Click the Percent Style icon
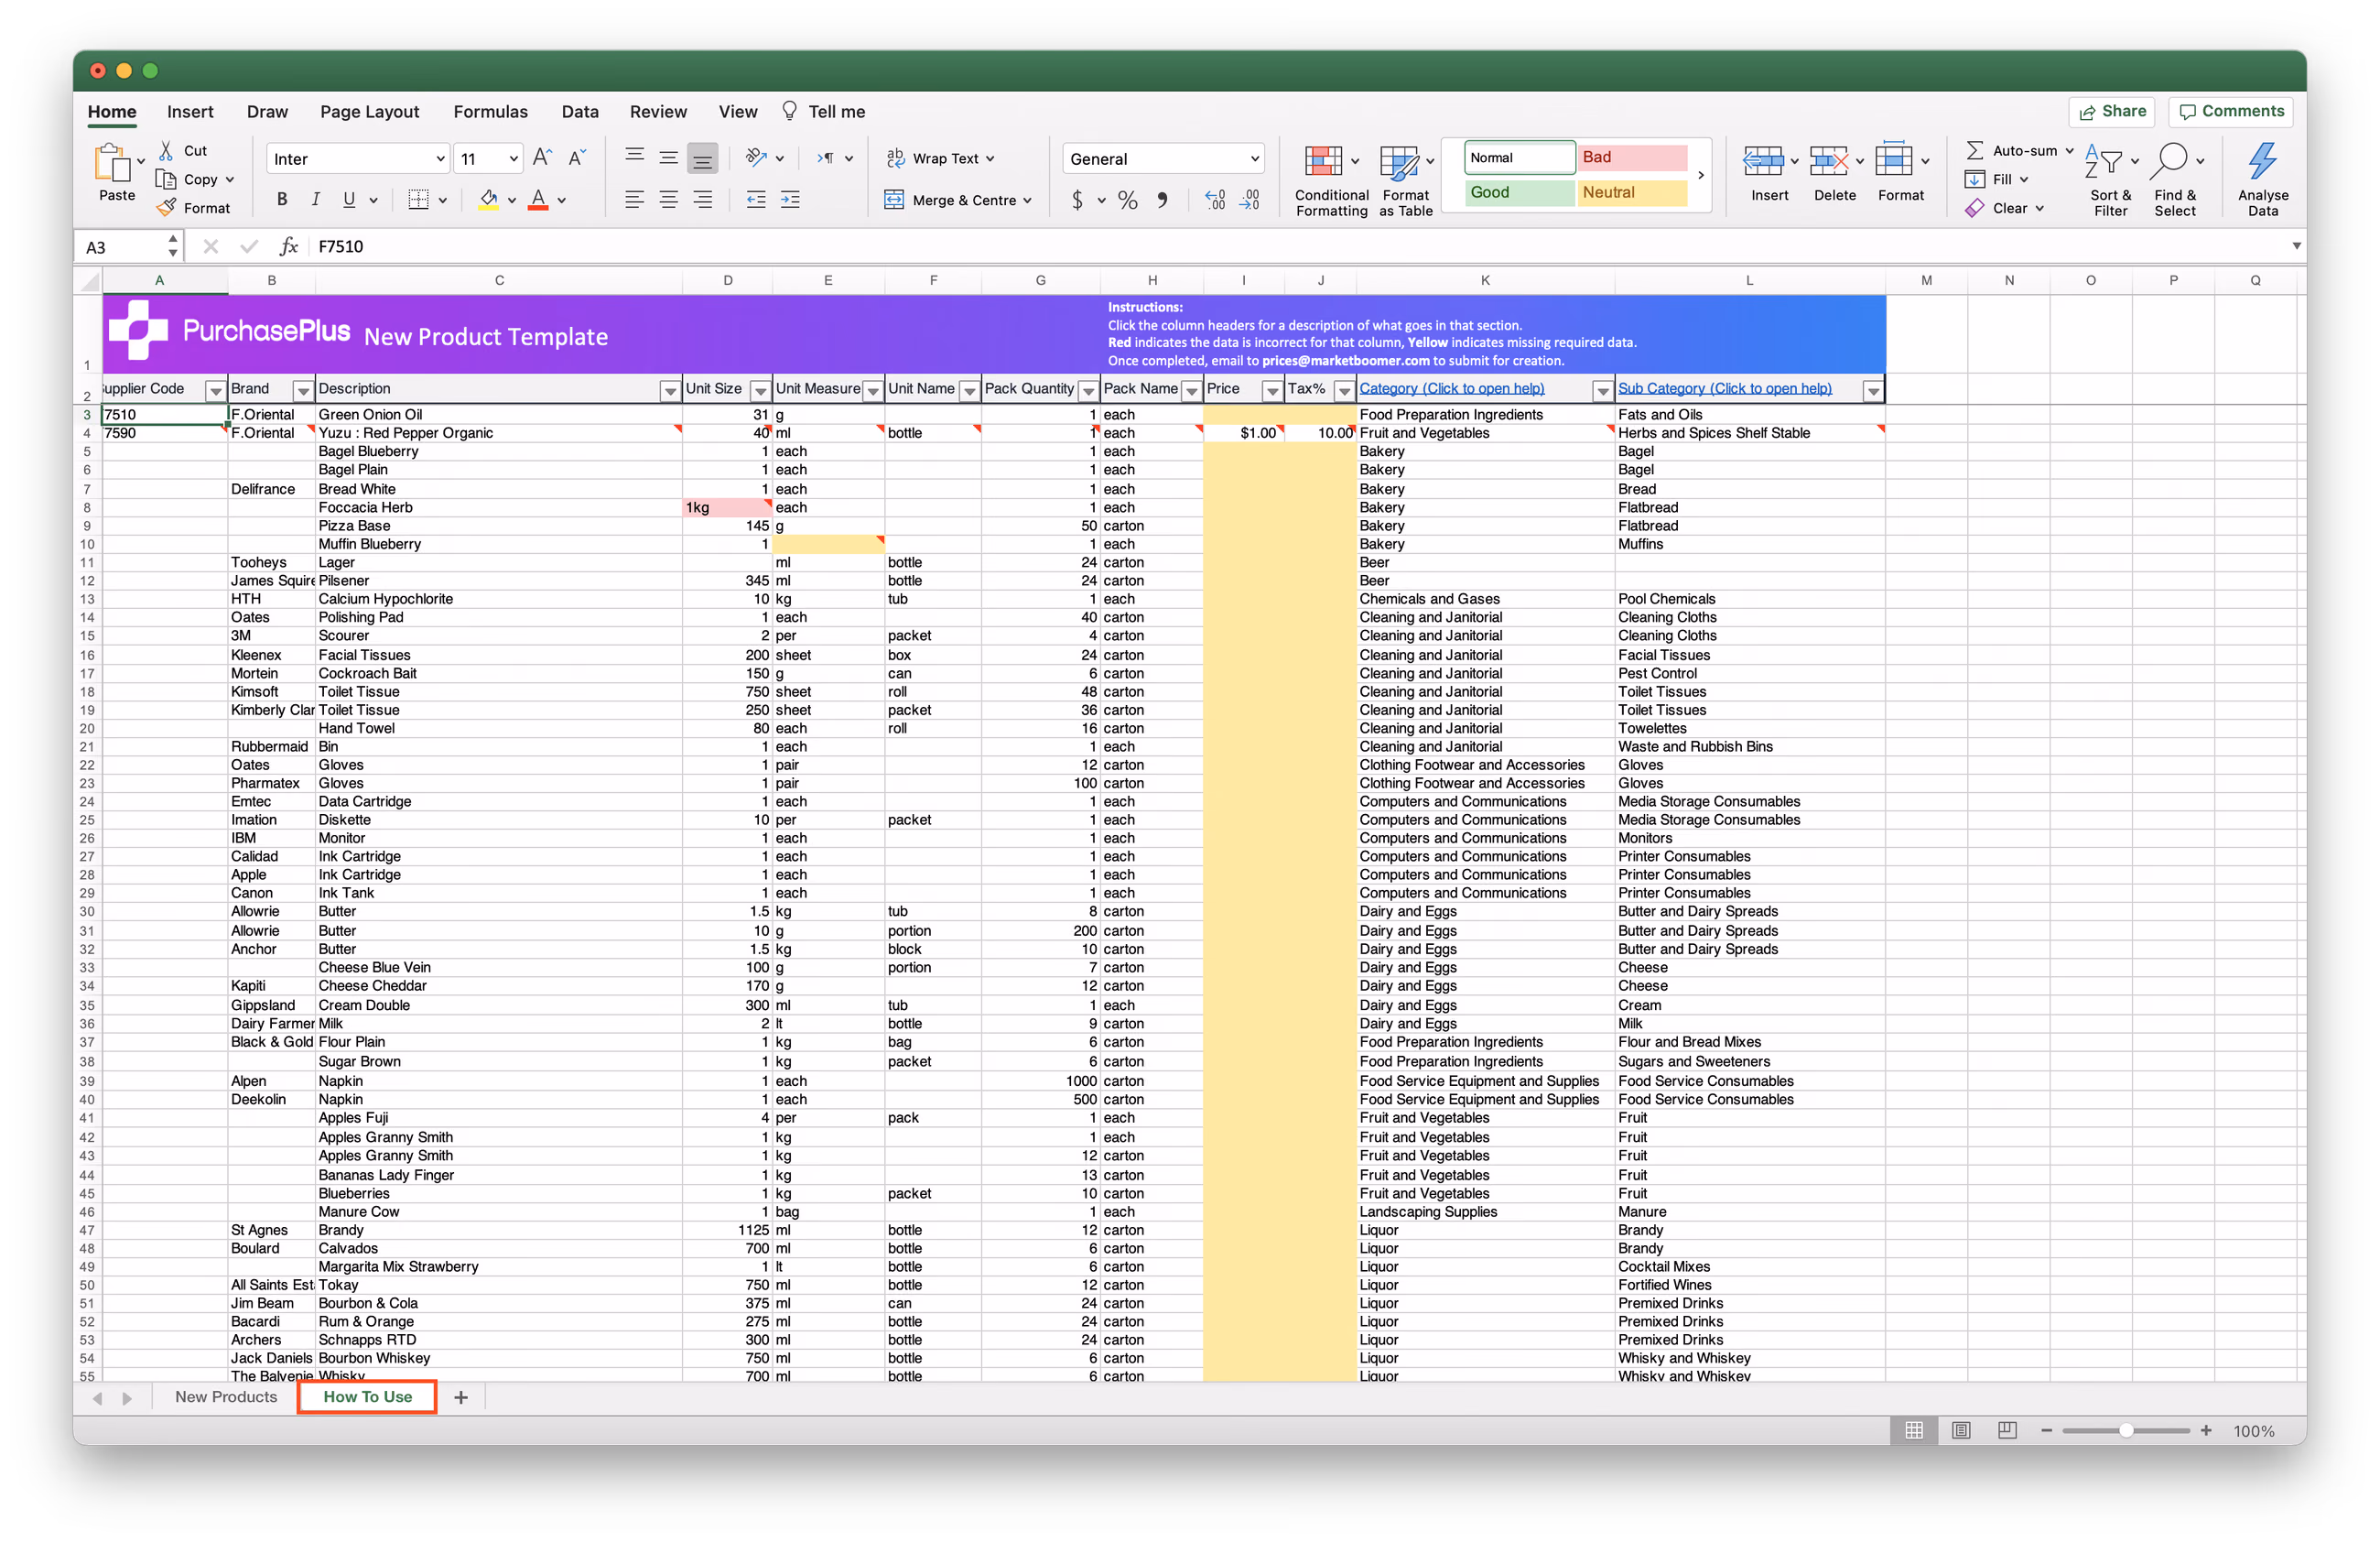Viewport: 2380px width, 1542px height. [x=1128, y=200]
